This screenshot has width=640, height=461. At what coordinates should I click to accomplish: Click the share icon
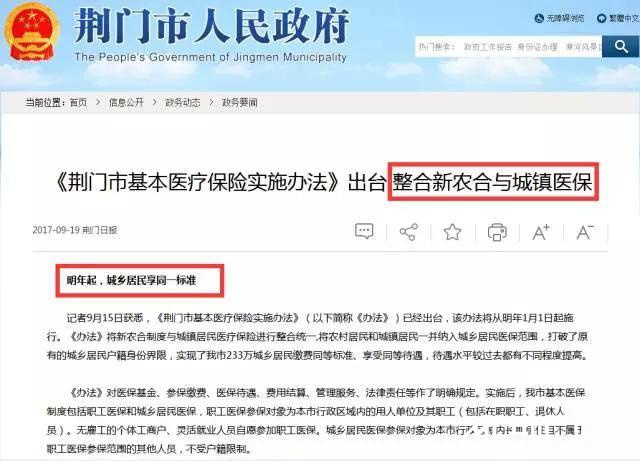(x=409, y=232)
